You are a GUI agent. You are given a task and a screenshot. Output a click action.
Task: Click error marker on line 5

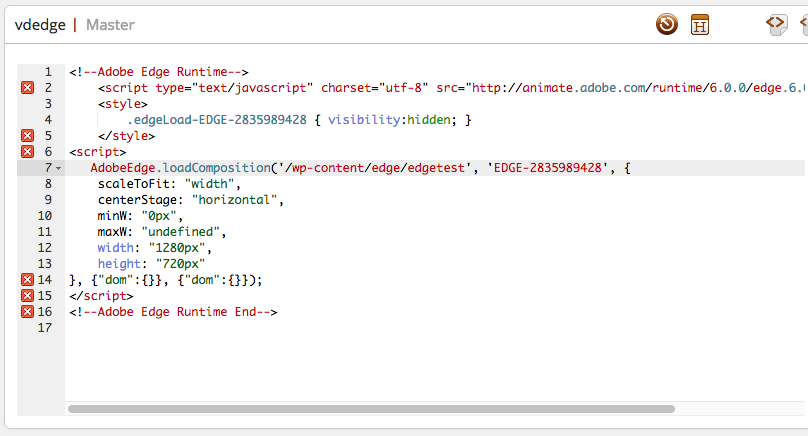(27, 136)
